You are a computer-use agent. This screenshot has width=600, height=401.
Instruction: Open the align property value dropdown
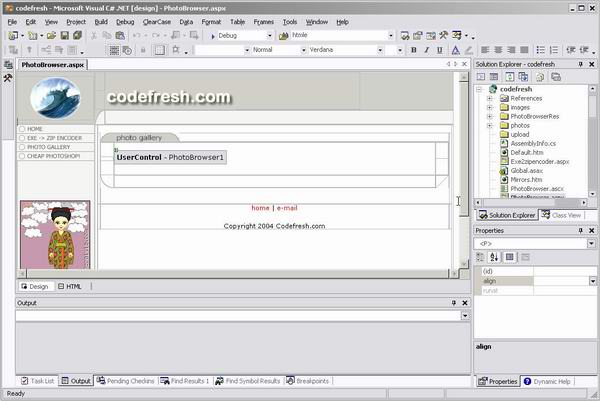593,281
